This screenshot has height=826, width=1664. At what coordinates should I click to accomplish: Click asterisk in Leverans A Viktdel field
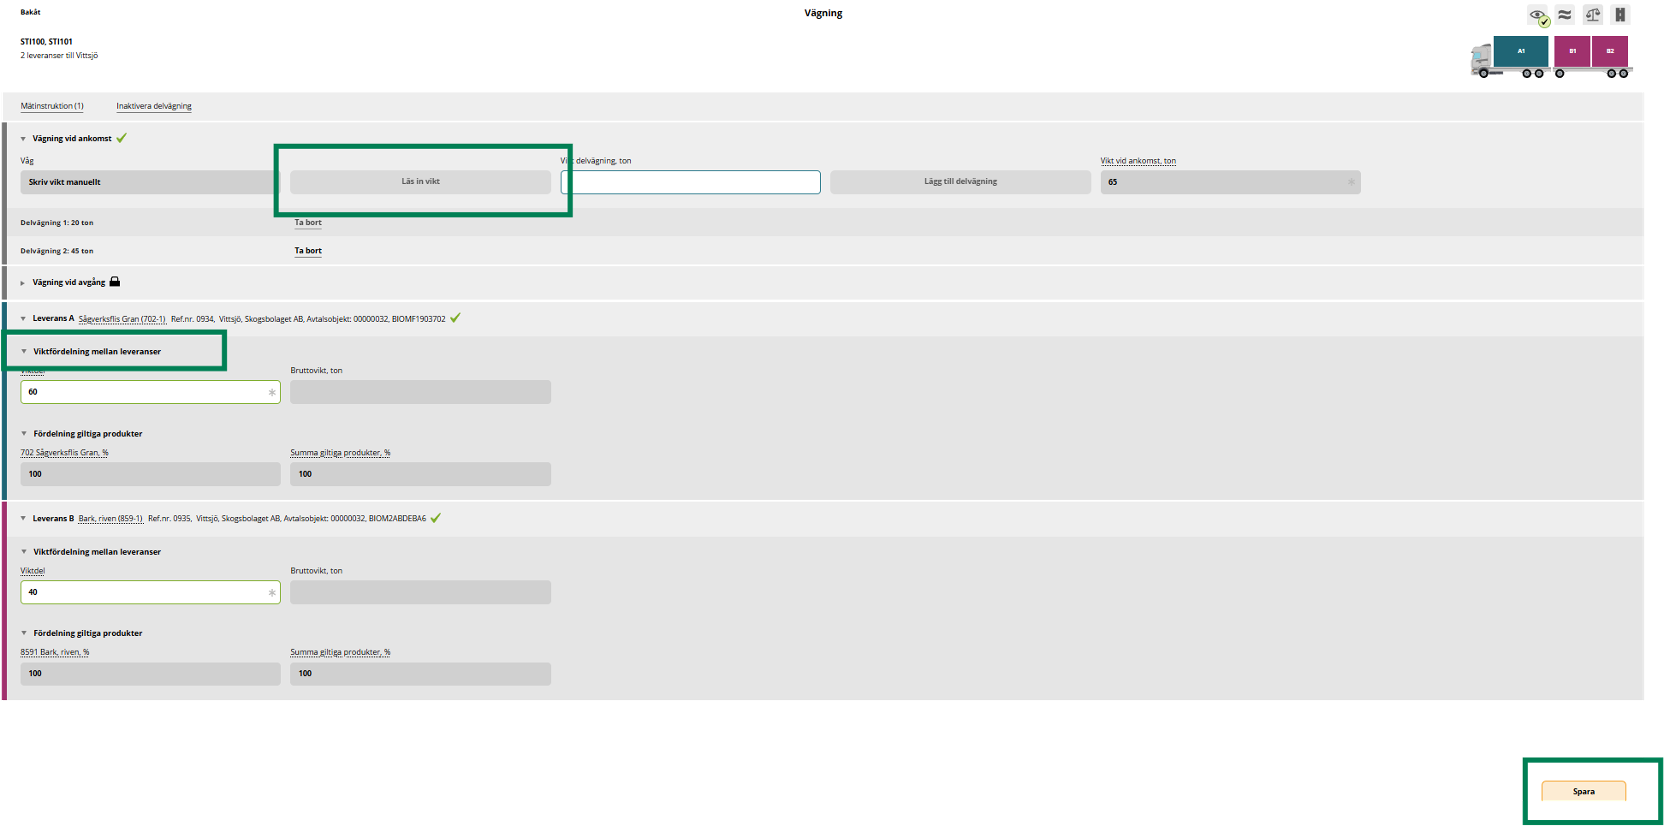[272, 392]
